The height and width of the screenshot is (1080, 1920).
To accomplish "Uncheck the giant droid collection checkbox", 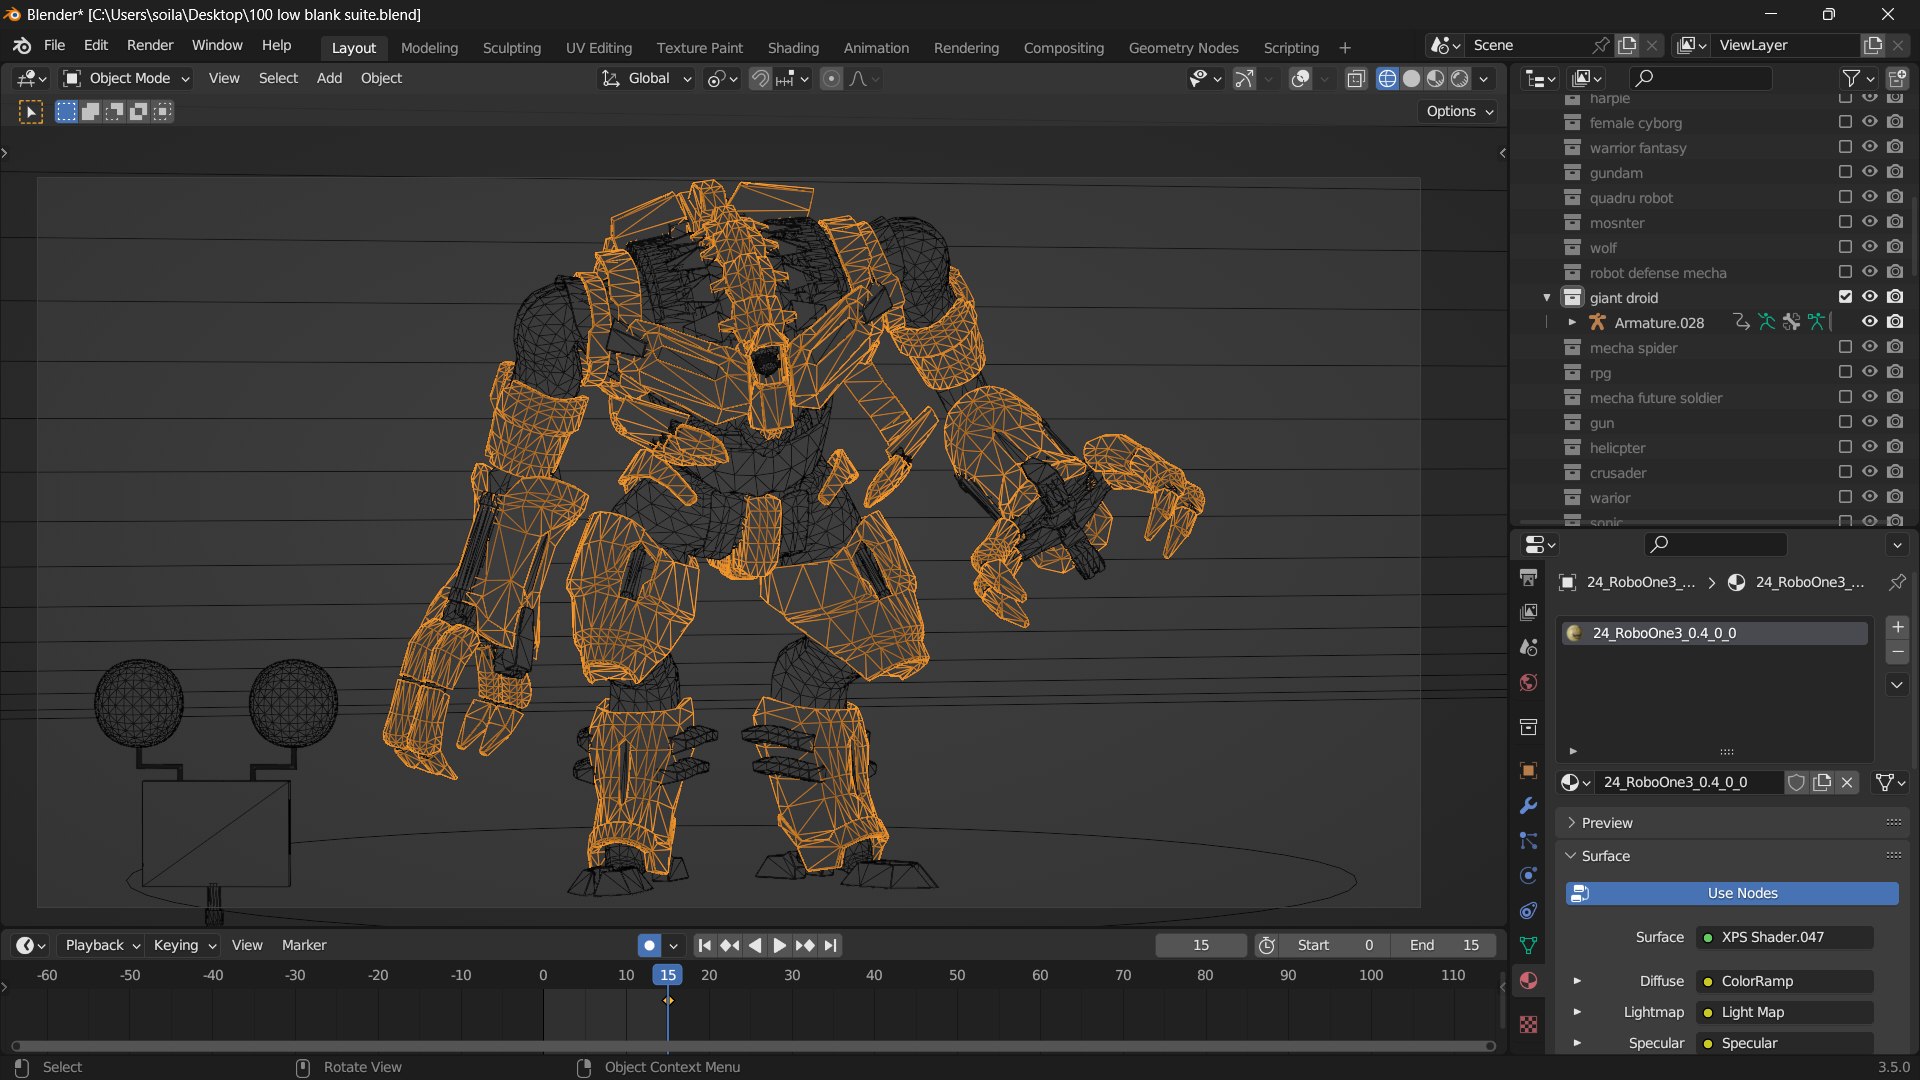I will [1845, 297].
